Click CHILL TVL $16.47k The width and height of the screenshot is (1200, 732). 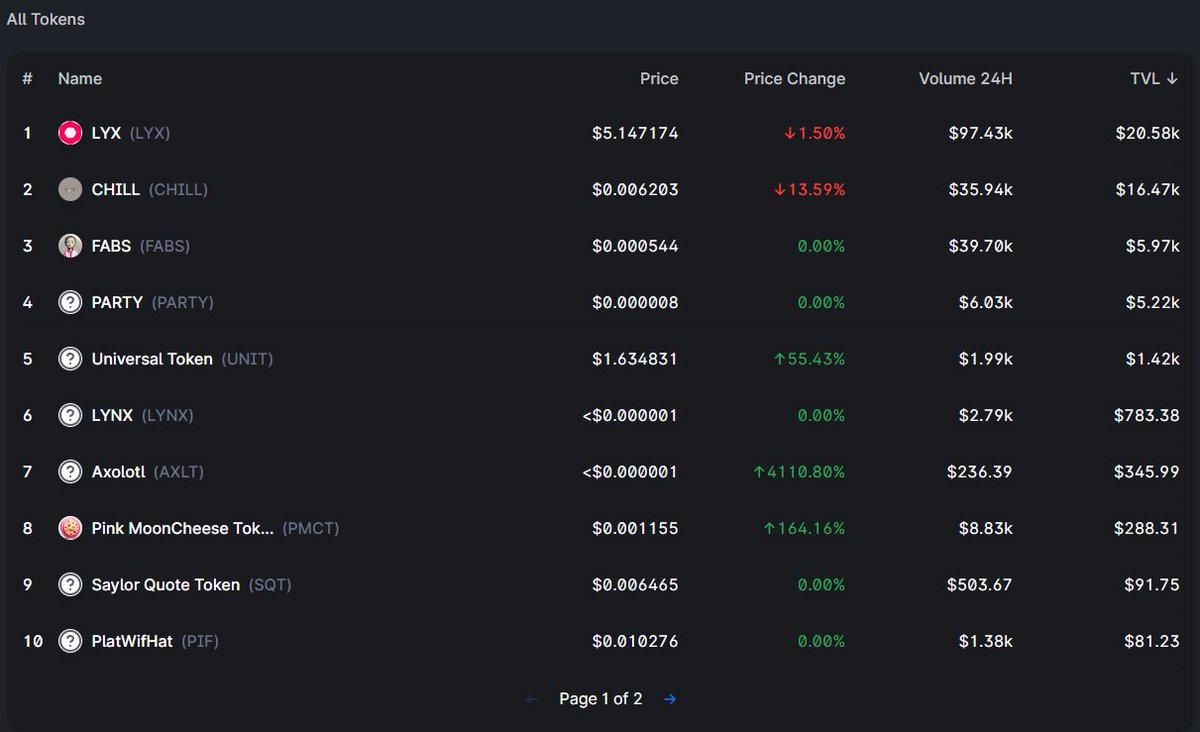(x=1147, y=189)
